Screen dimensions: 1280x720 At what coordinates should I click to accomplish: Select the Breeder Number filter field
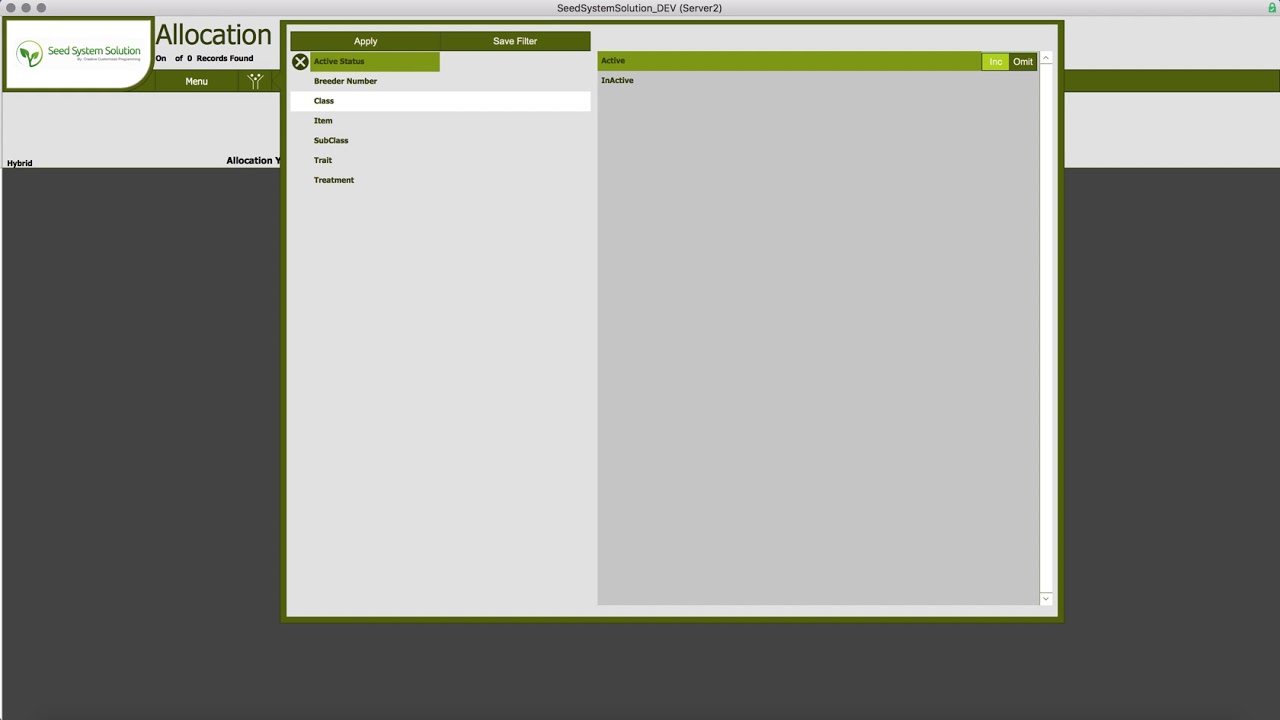(440, 81)
